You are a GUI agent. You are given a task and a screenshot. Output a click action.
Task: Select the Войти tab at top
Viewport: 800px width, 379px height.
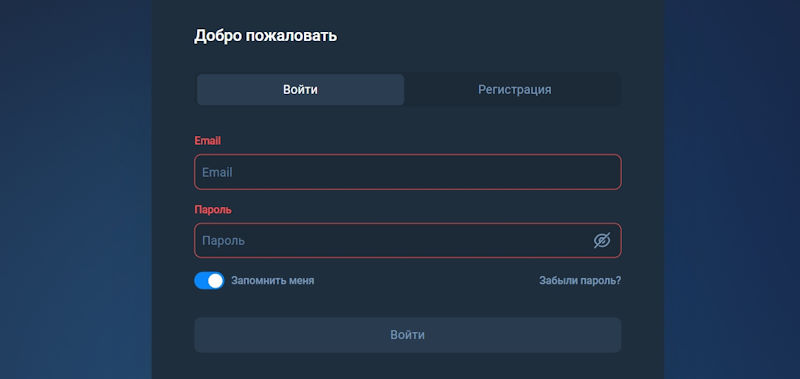pos(301,90)
